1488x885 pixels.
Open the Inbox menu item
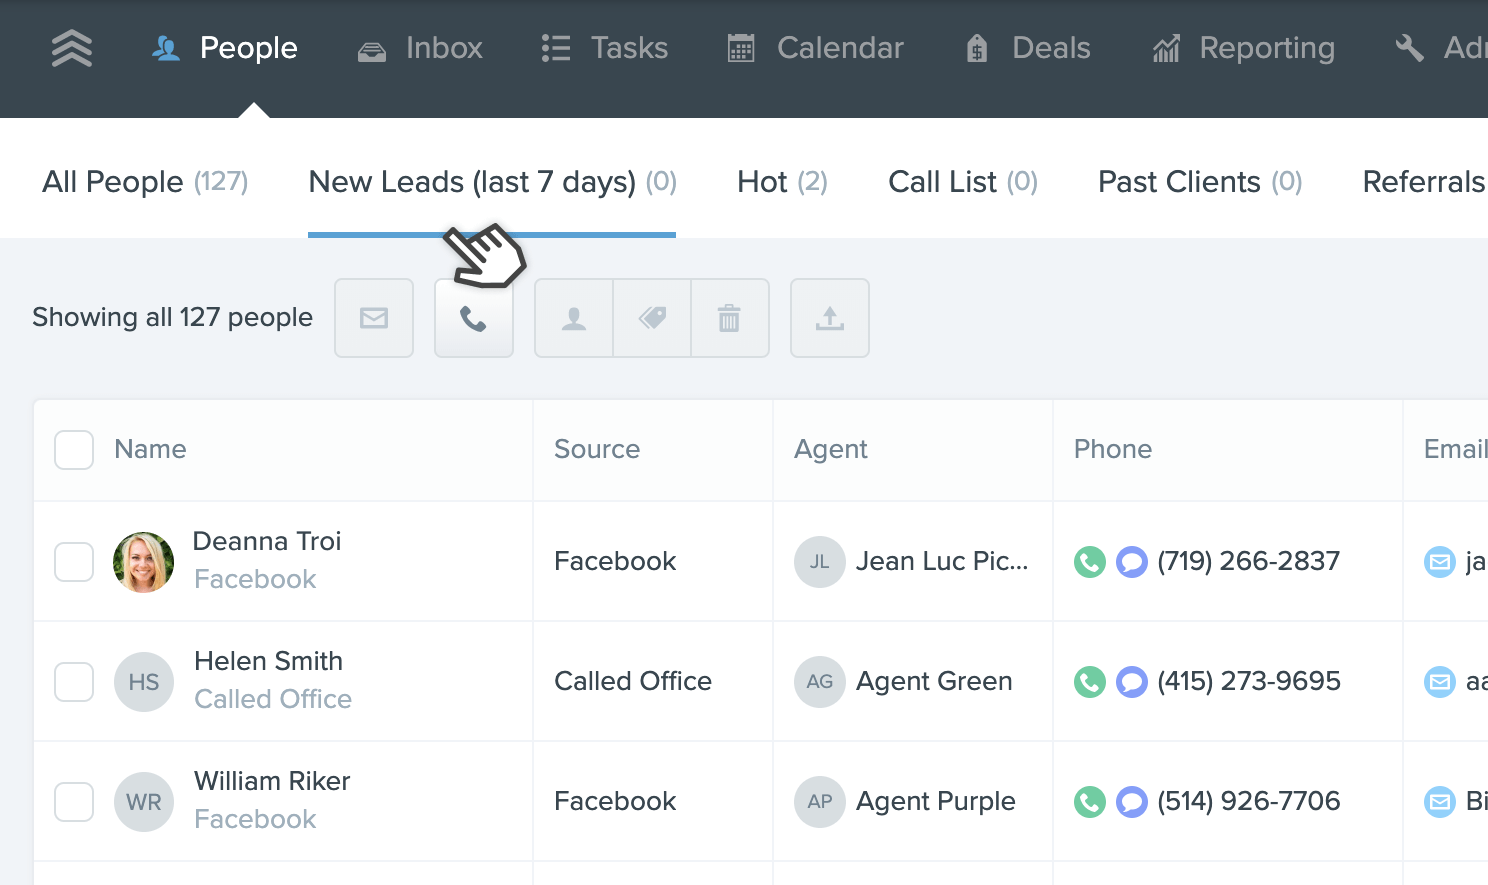pyautogui.click(x=421, y=48)
